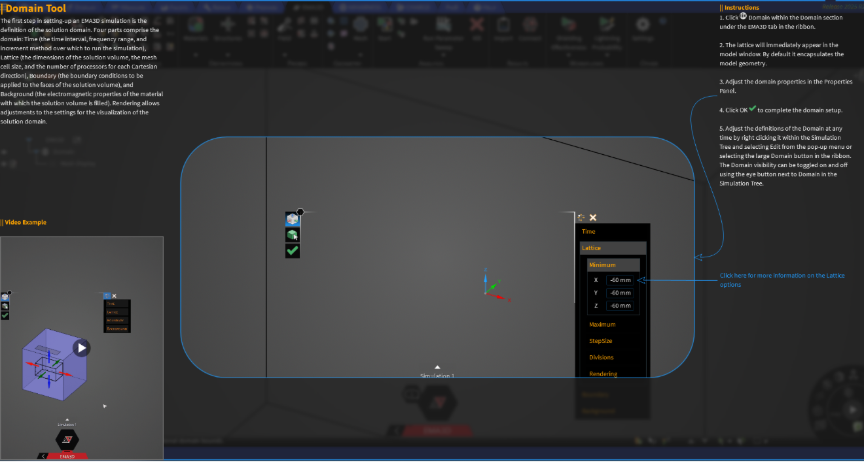Close the properties panel with X
Screen dimensions: 864x462
(x=593, y=217)
